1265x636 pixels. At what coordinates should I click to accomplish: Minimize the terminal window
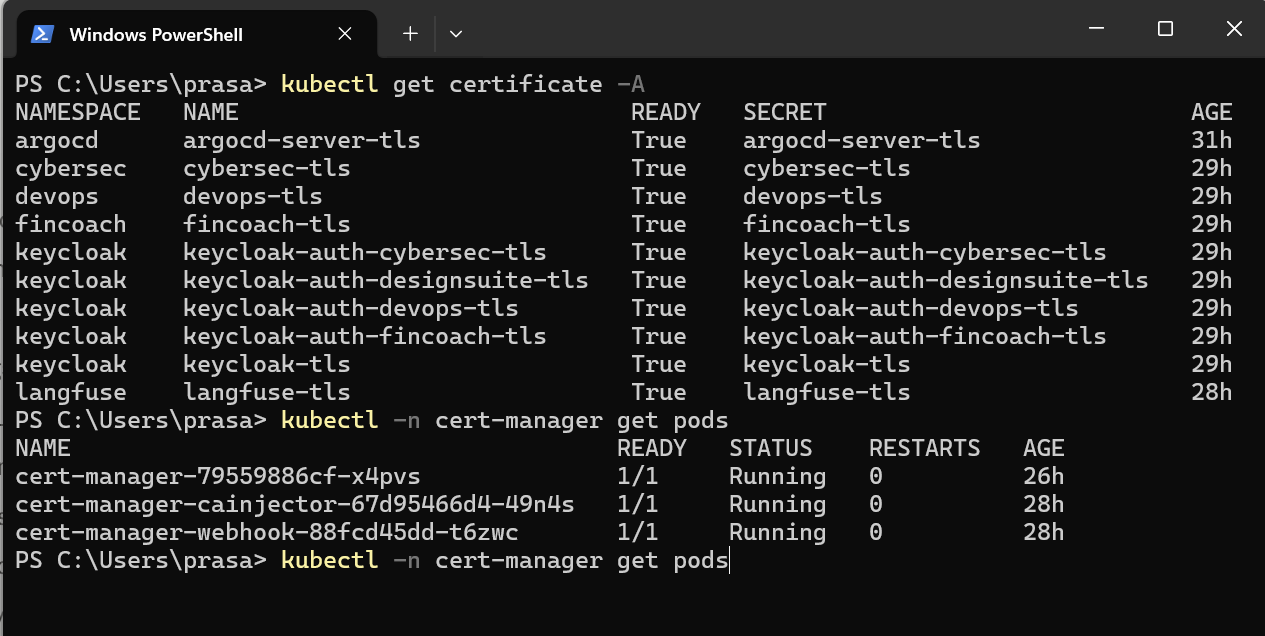click(x=1097, y=30)
